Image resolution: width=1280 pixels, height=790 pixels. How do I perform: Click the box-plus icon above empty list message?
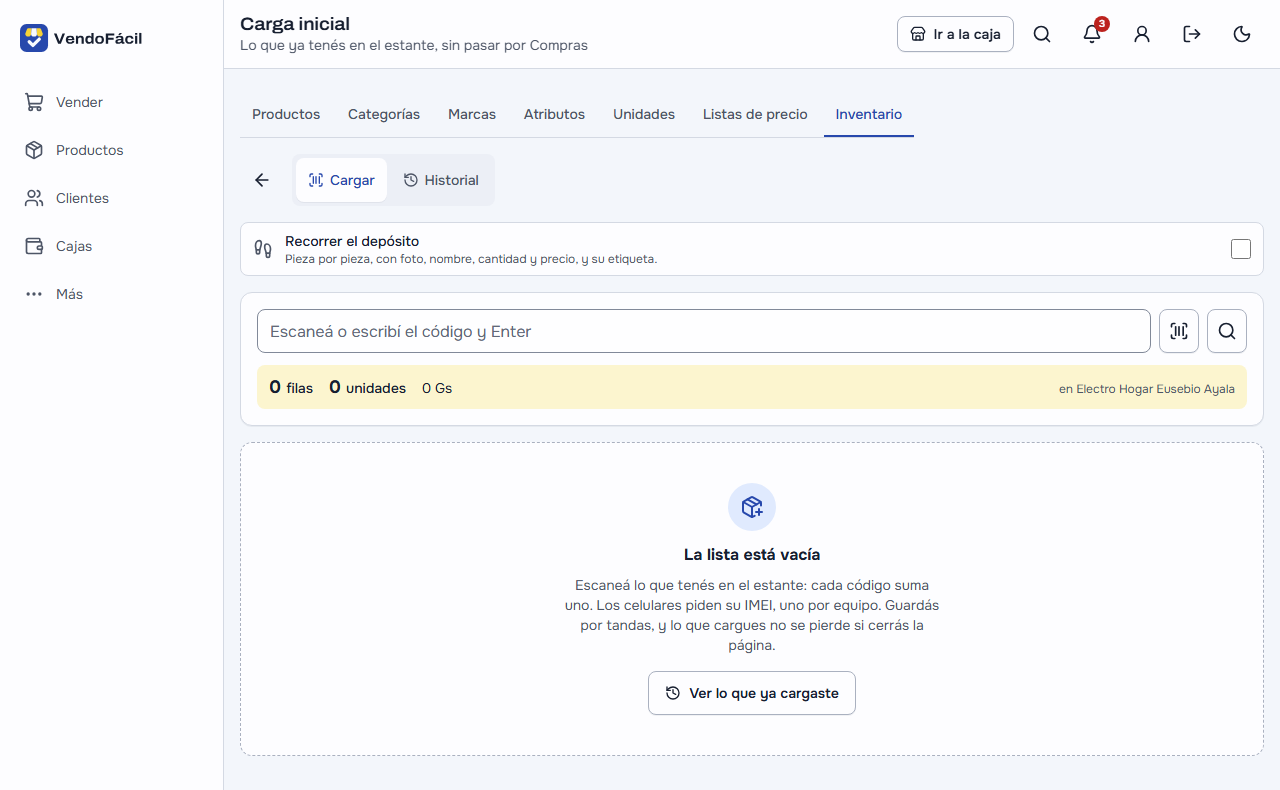tap(752, 507)
